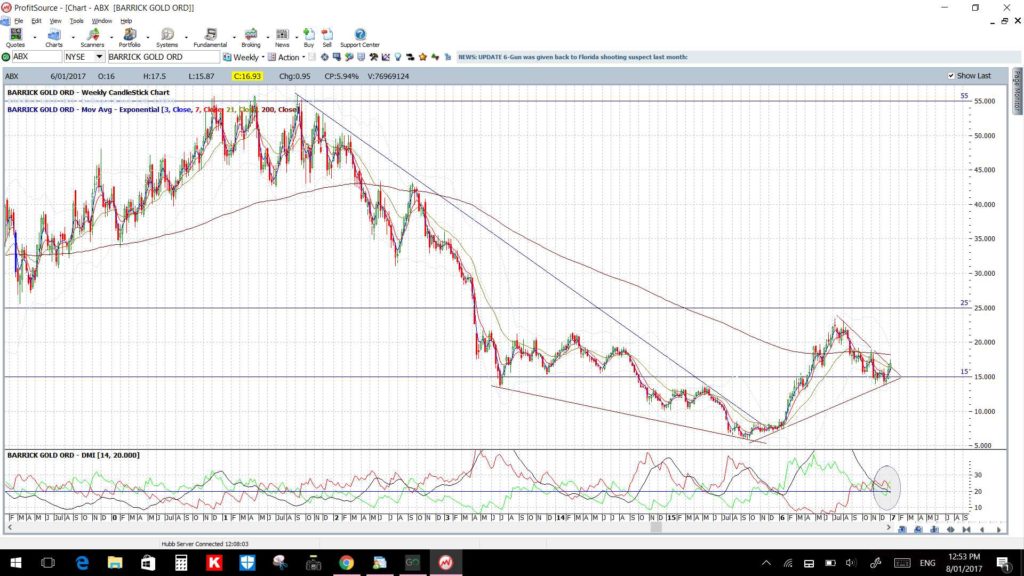1024x576 pixels.
Task: Step chart right with bottom arrow button
Action: (x=999, y=530)
